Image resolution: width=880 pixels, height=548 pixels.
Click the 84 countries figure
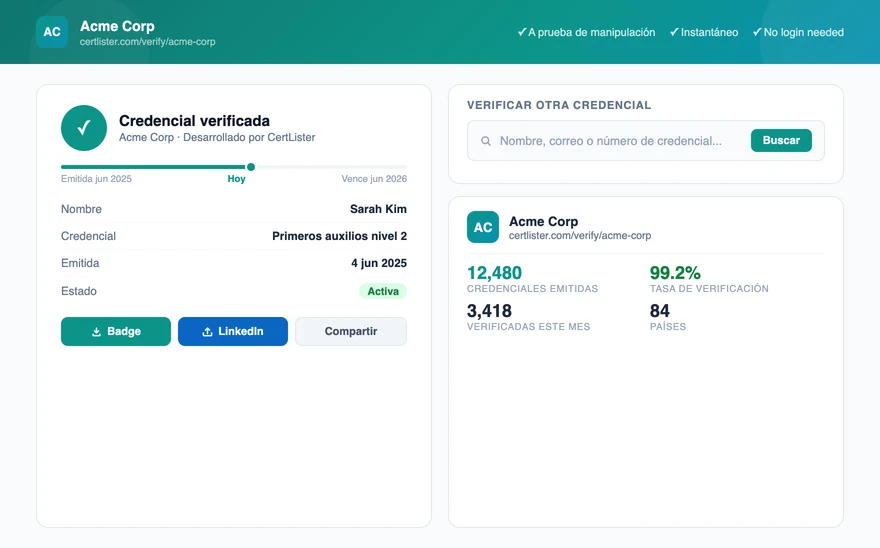(x=659, y=310)
